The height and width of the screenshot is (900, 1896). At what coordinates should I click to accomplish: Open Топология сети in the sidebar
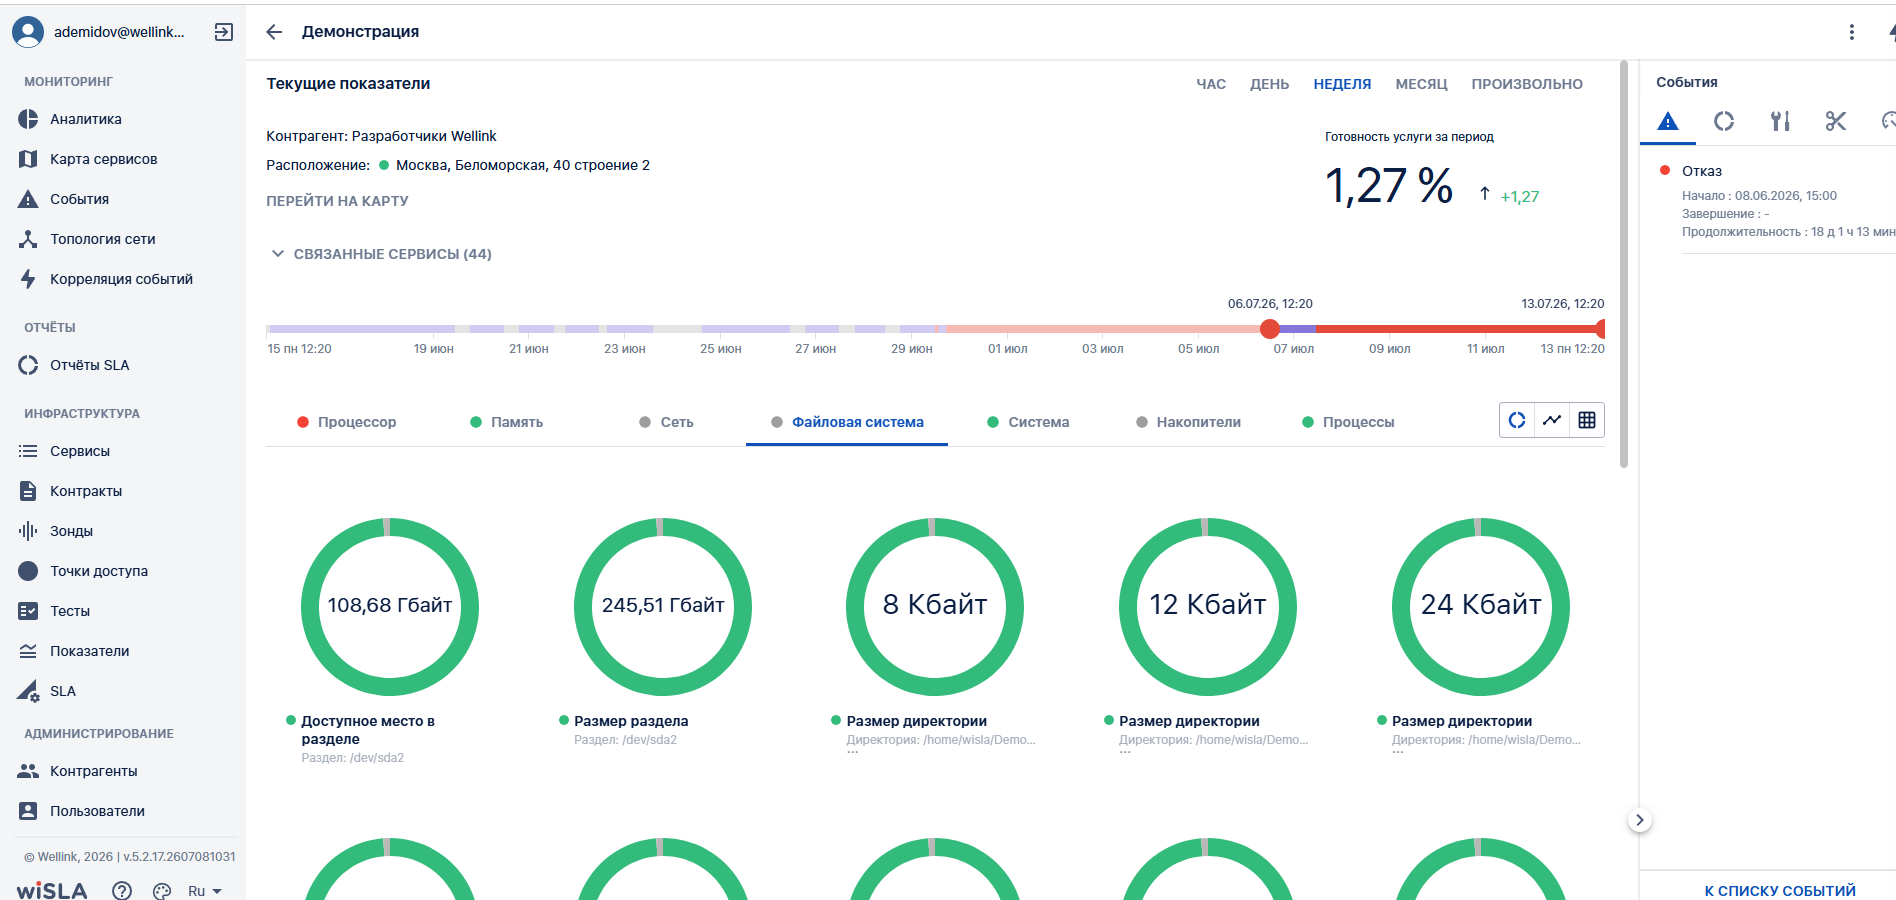tap(102, 239)
